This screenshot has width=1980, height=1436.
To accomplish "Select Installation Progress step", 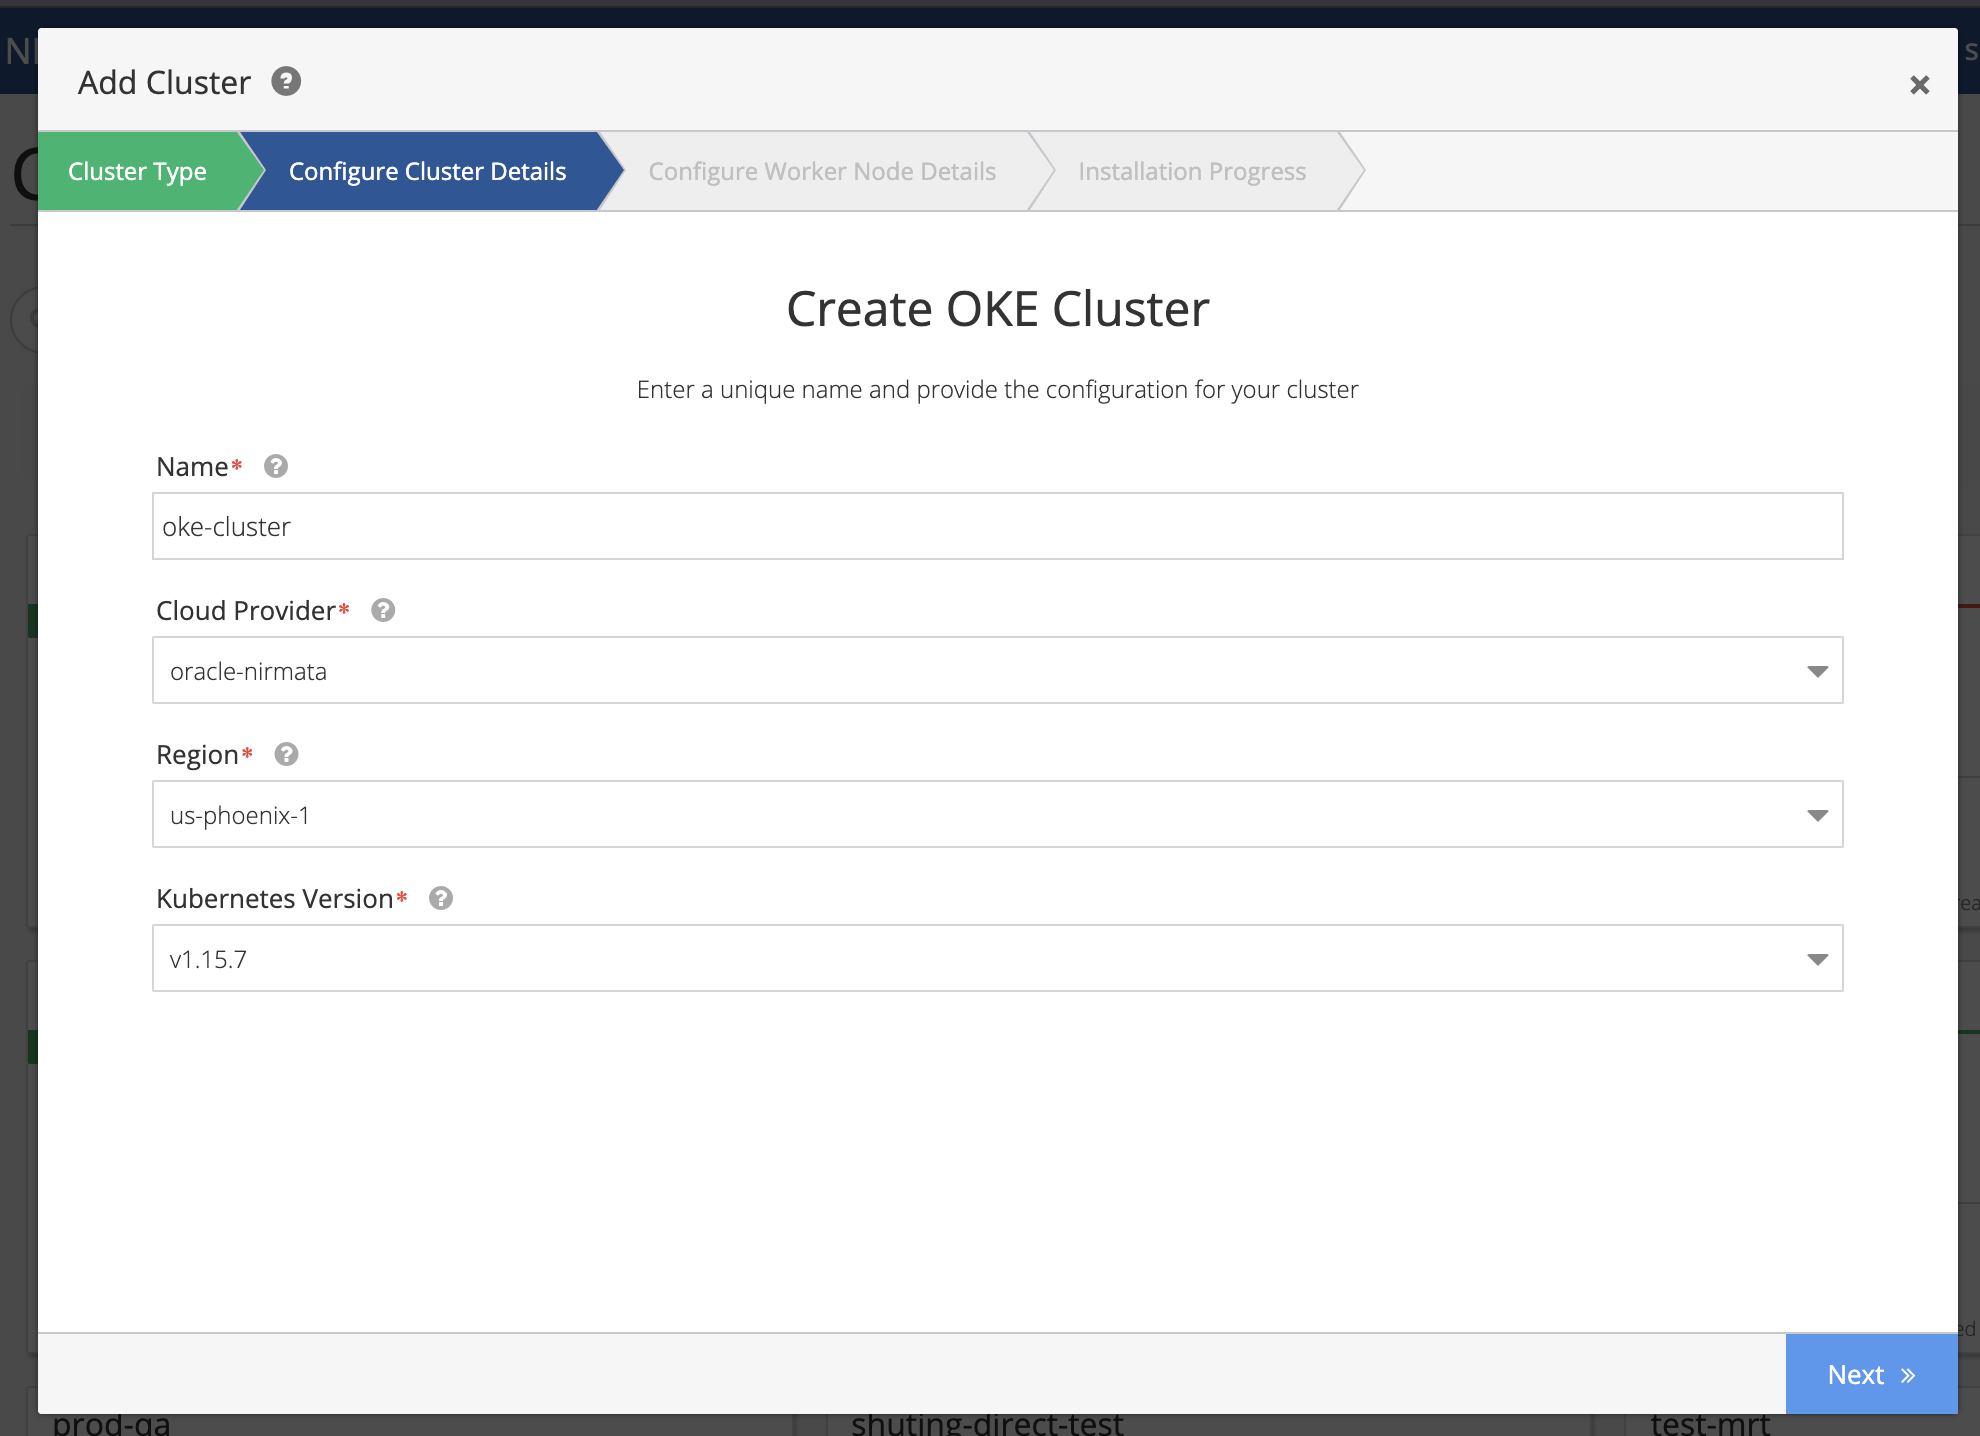I will pyautogui.click(x=1191, y=171).
